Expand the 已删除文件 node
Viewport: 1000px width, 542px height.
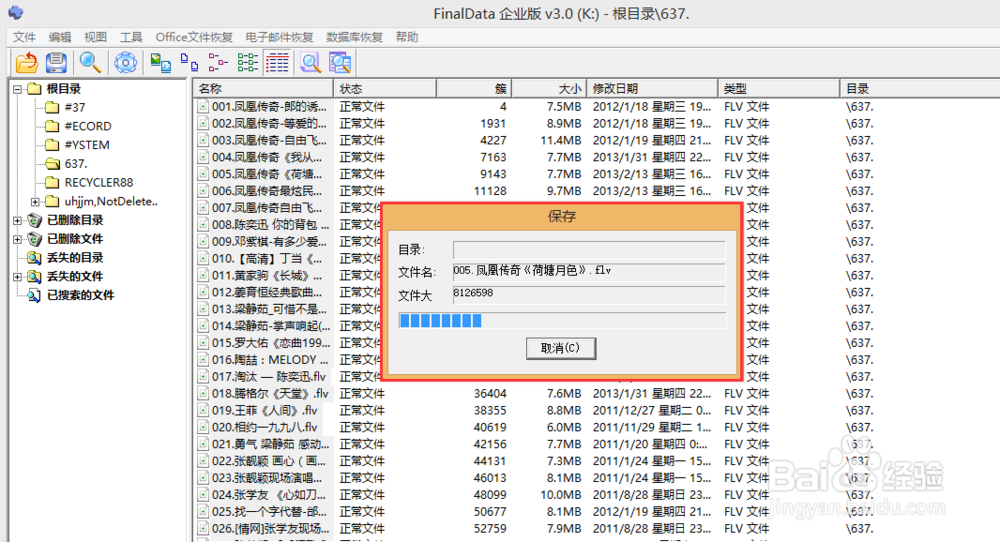18,239
